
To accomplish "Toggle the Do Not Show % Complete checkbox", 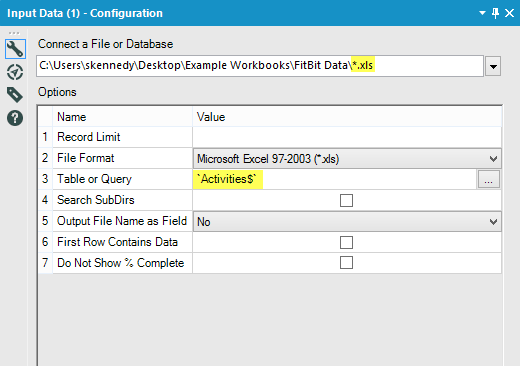I will [x=346, y=263].
